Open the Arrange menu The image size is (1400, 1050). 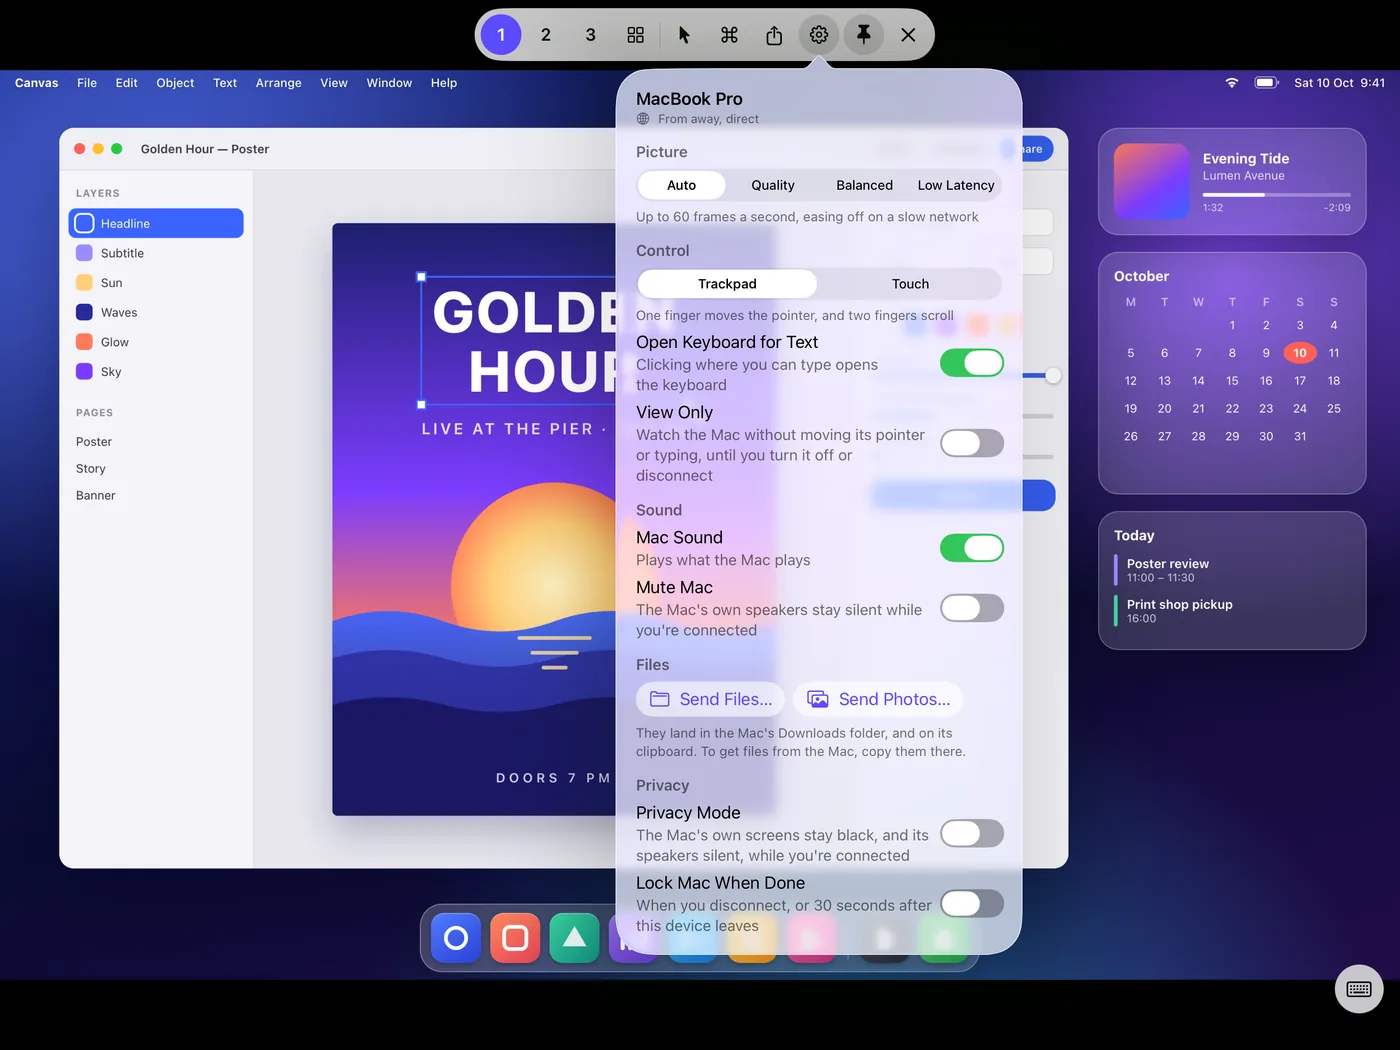(x=279, y=83)
